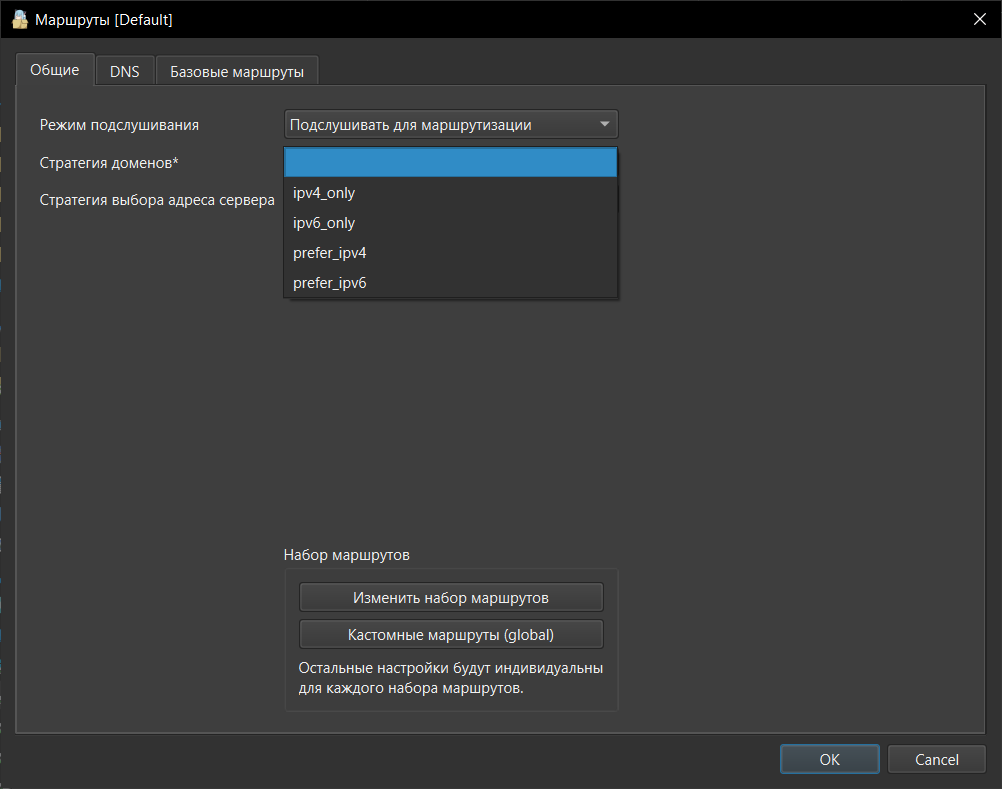
Task: Click the Остальные настройки info text
Action: [451, 678]
